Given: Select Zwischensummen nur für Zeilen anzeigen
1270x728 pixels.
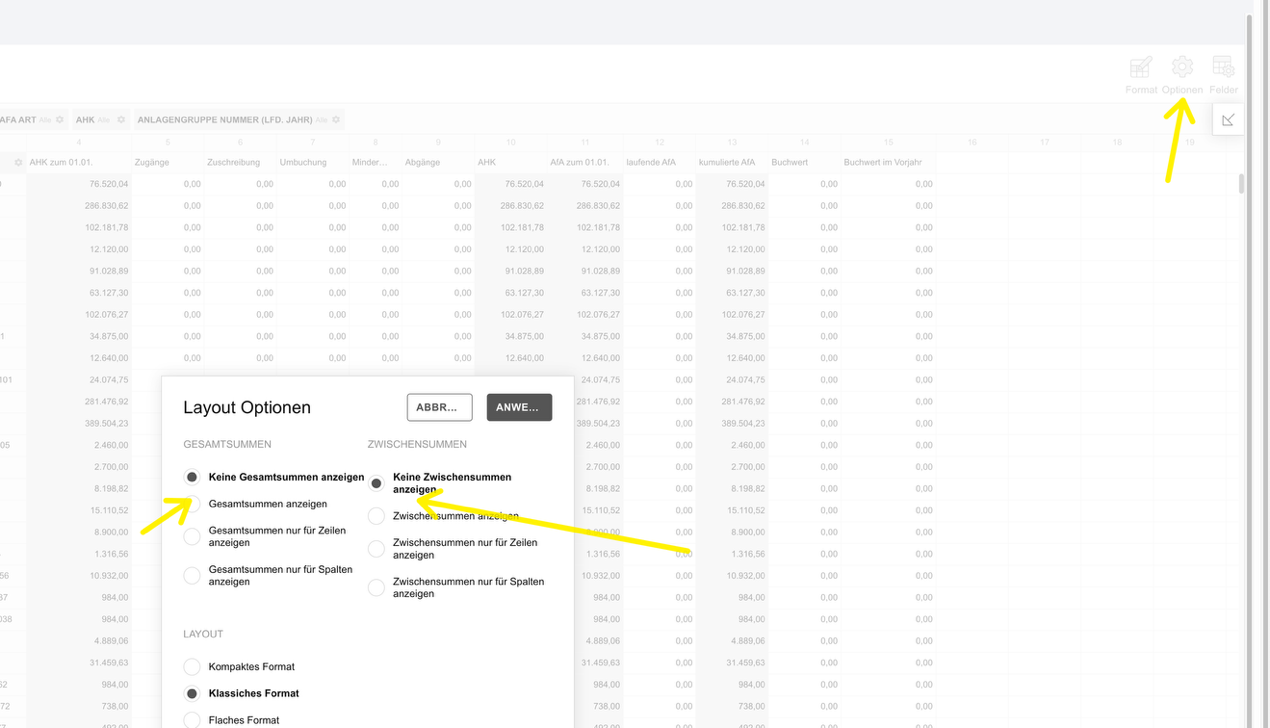Looking at the screenshot, I should pos(376,549).
